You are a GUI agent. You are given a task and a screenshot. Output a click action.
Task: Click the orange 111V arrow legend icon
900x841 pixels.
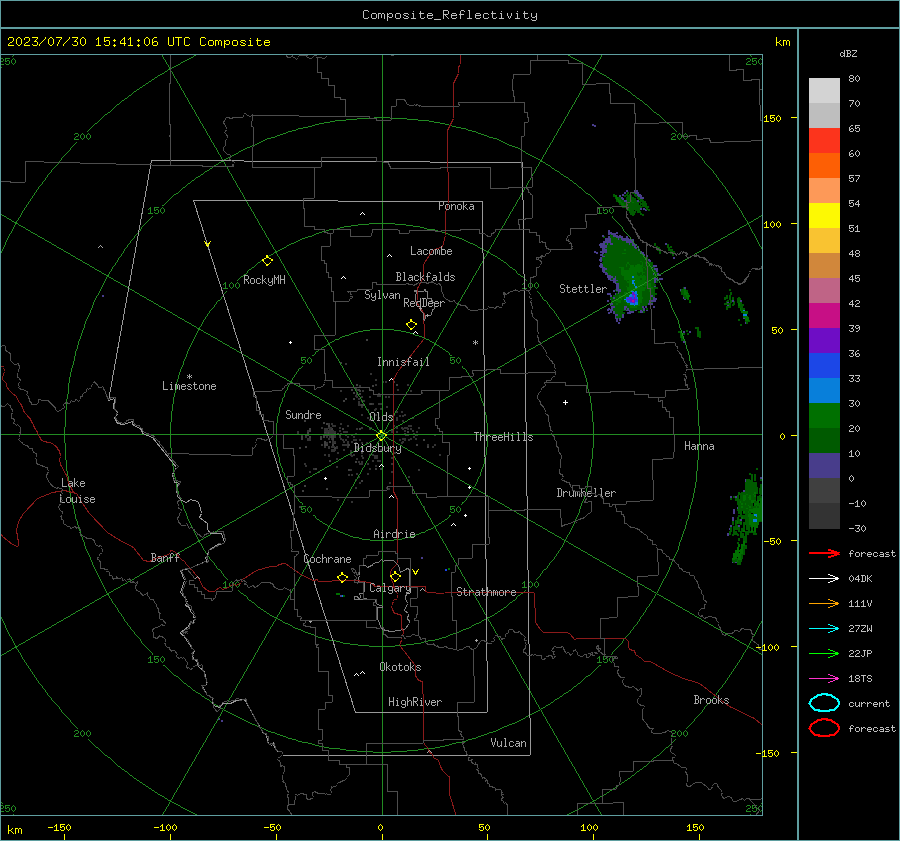(x=824, y=603)
